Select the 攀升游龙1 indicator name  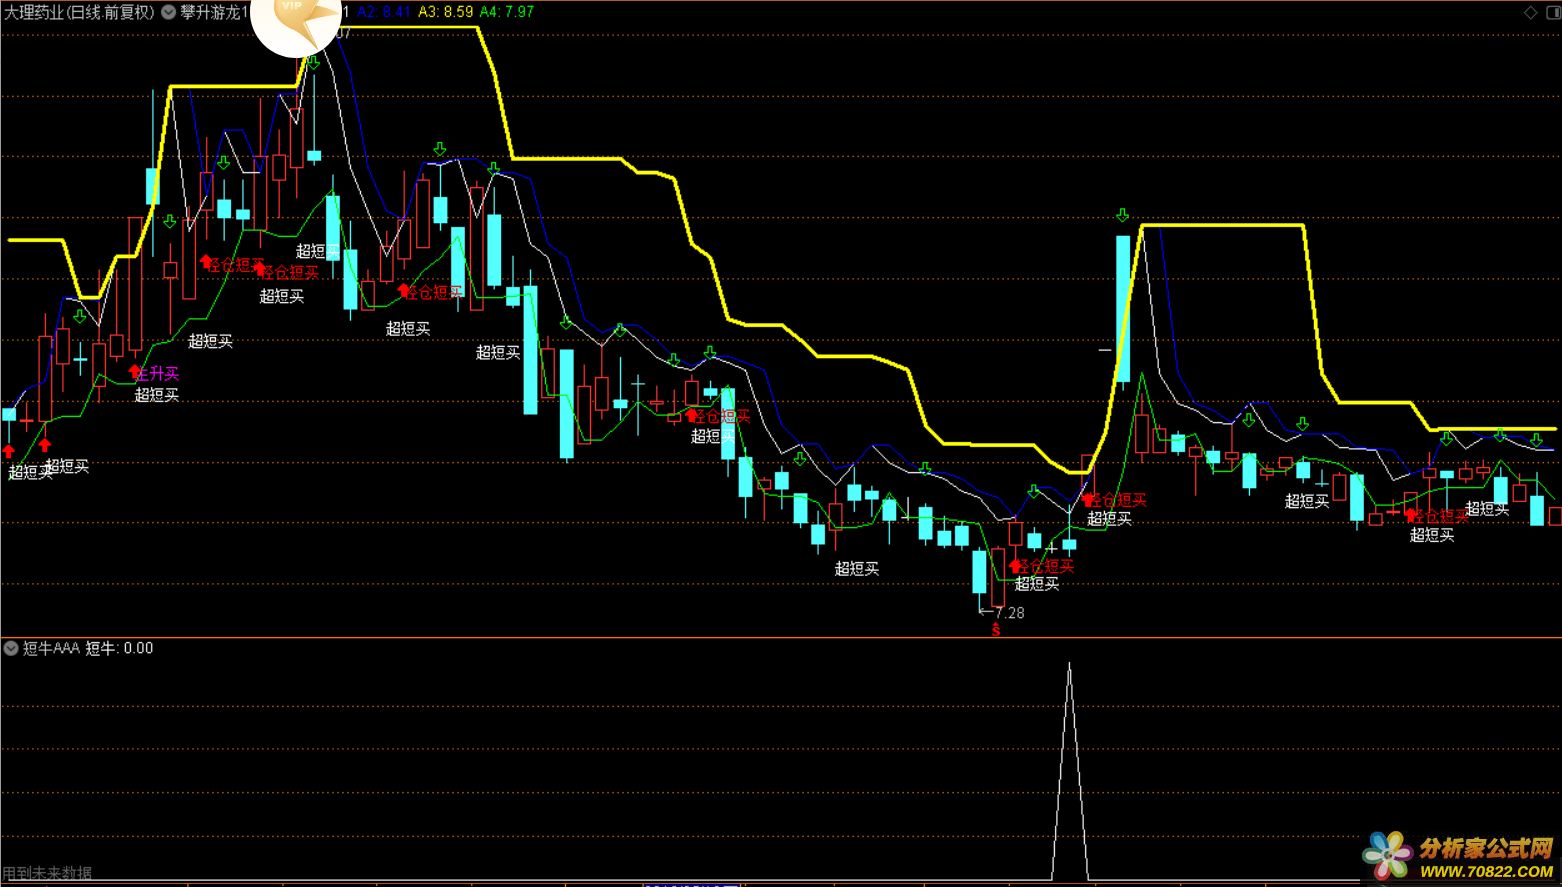pyautogui.click(x=214, y=12)
